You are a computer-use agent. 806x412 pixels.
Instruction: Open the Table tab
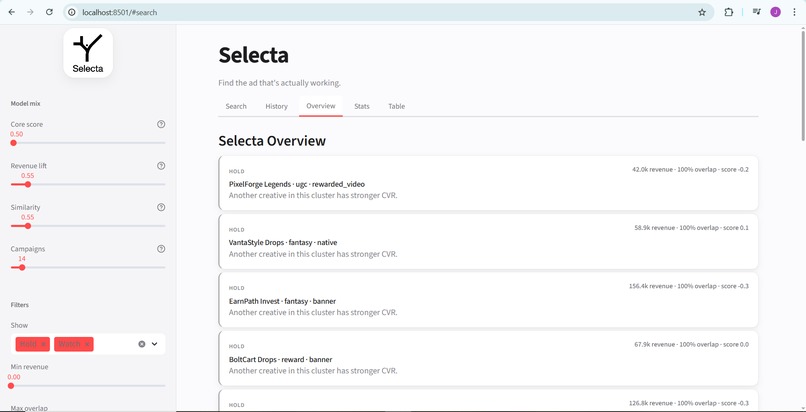coord(396,106)
